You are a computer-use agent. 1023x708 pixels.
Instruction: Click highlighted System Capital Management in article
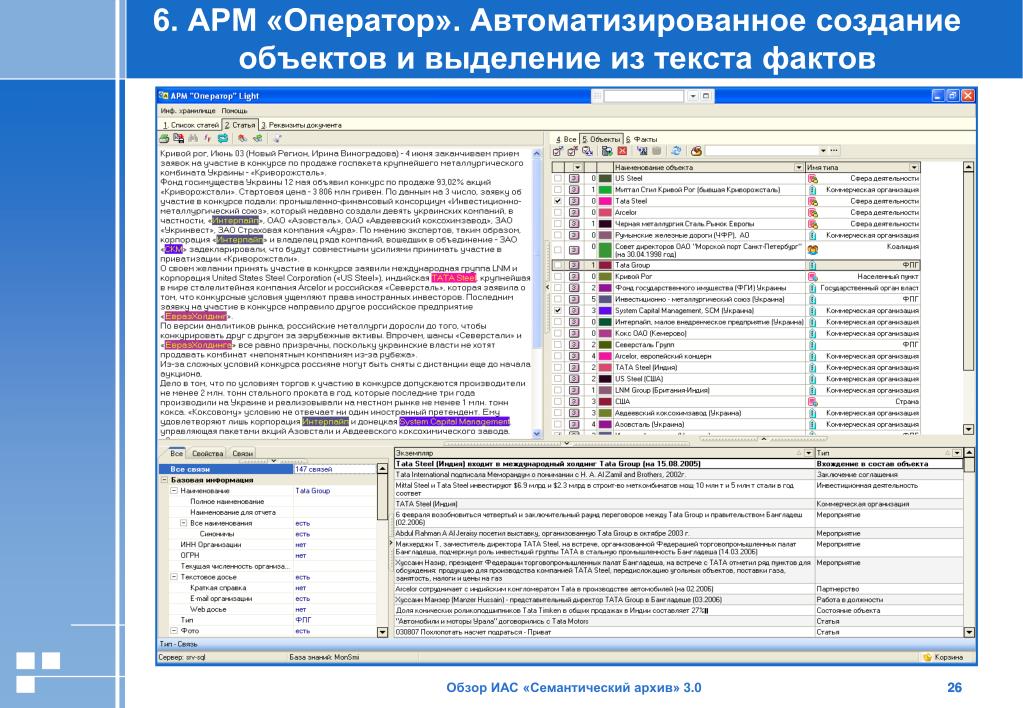coord(455,422)
